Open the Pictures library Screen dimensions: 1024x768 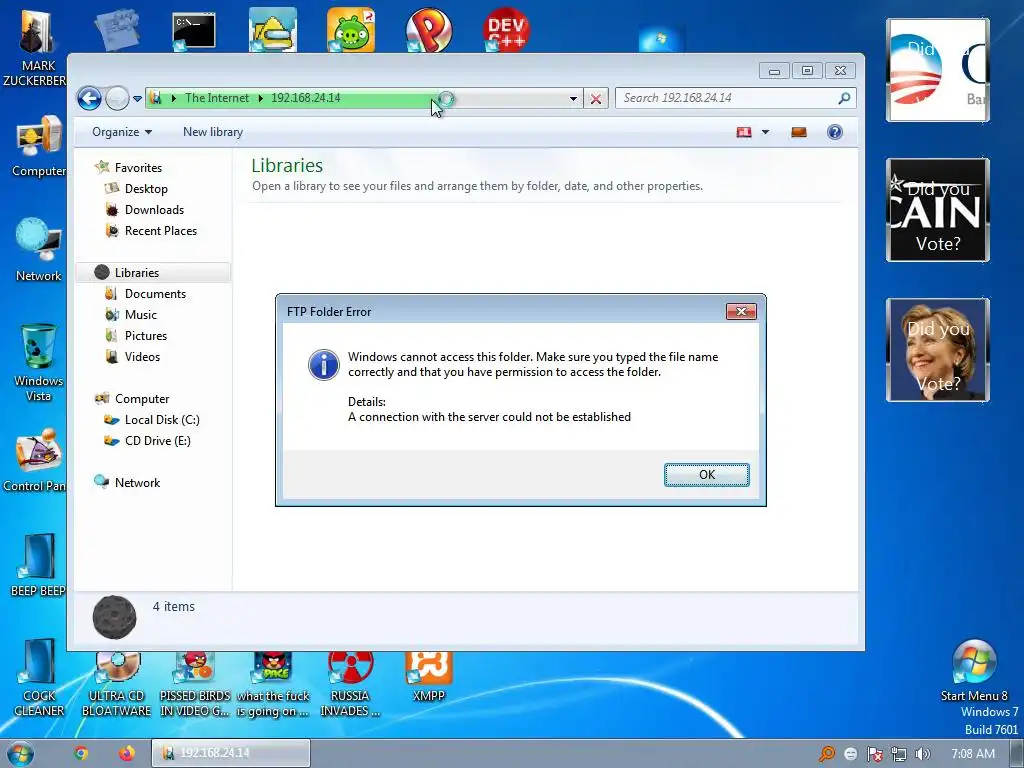point(146,336)
